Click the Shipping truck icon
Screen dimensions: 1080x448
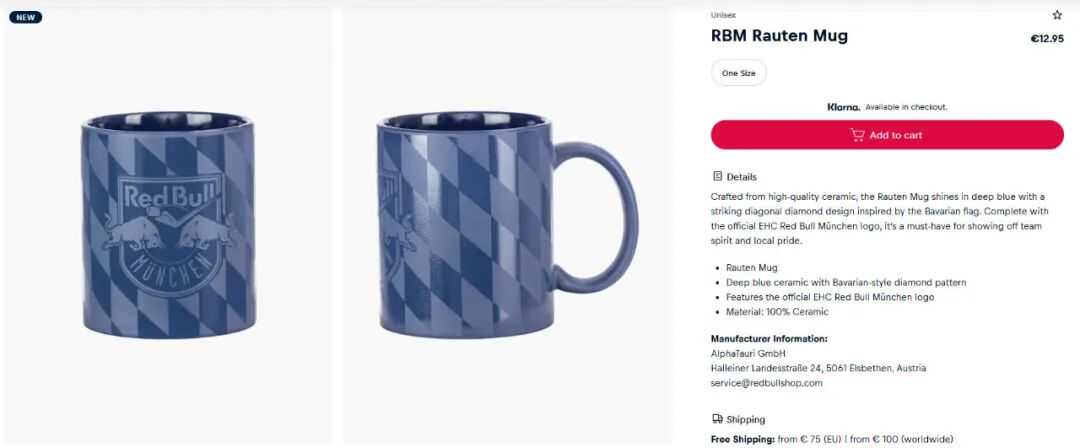pos(717,419)
